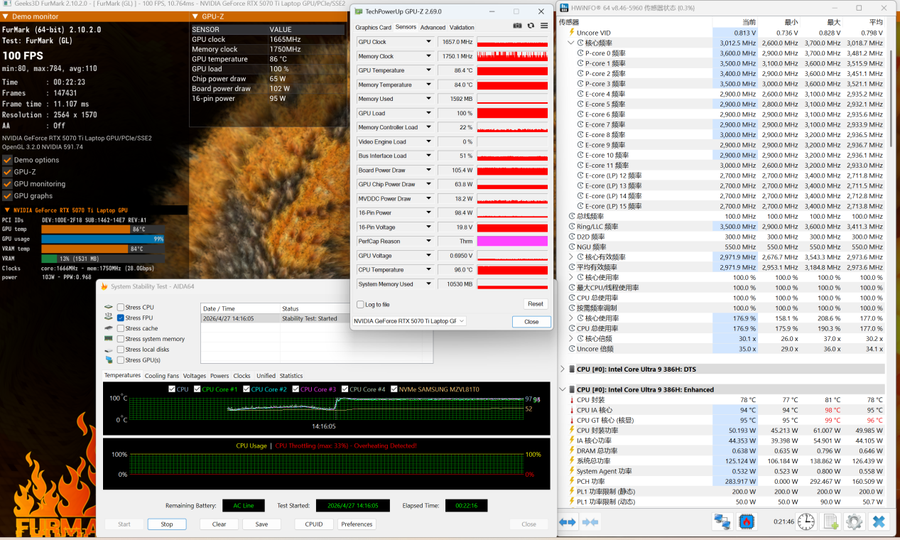Toggle GPU-Z Log to file checkbox

click(360, 305)
